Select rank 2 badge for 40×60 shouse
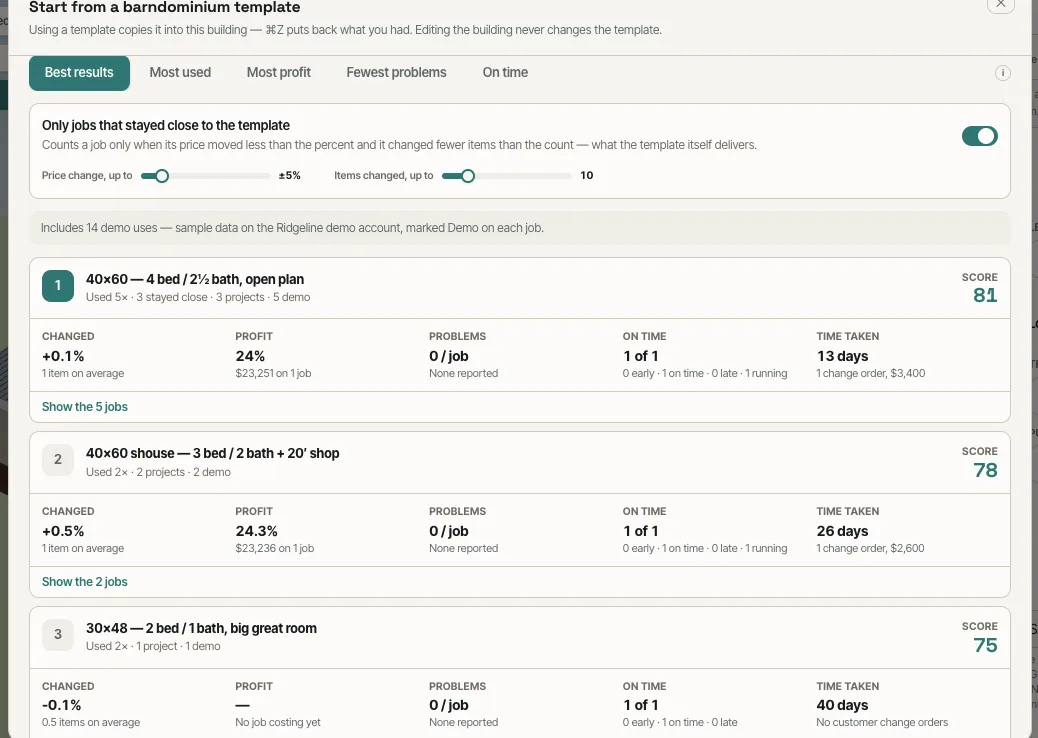Viewport: 1038px width, 738px height. tap(58, 459)
